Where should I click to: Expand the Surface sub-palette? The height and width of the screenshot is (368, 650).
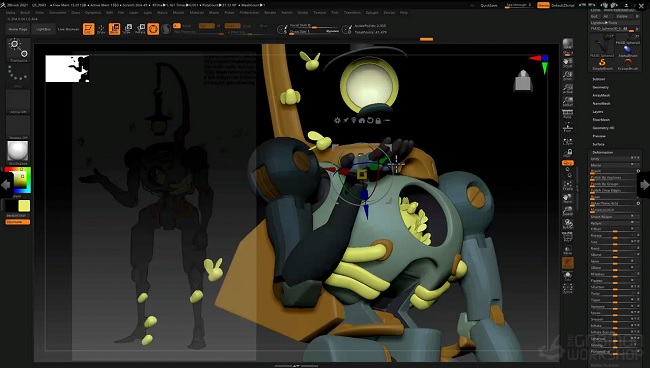tap(598, 144)
